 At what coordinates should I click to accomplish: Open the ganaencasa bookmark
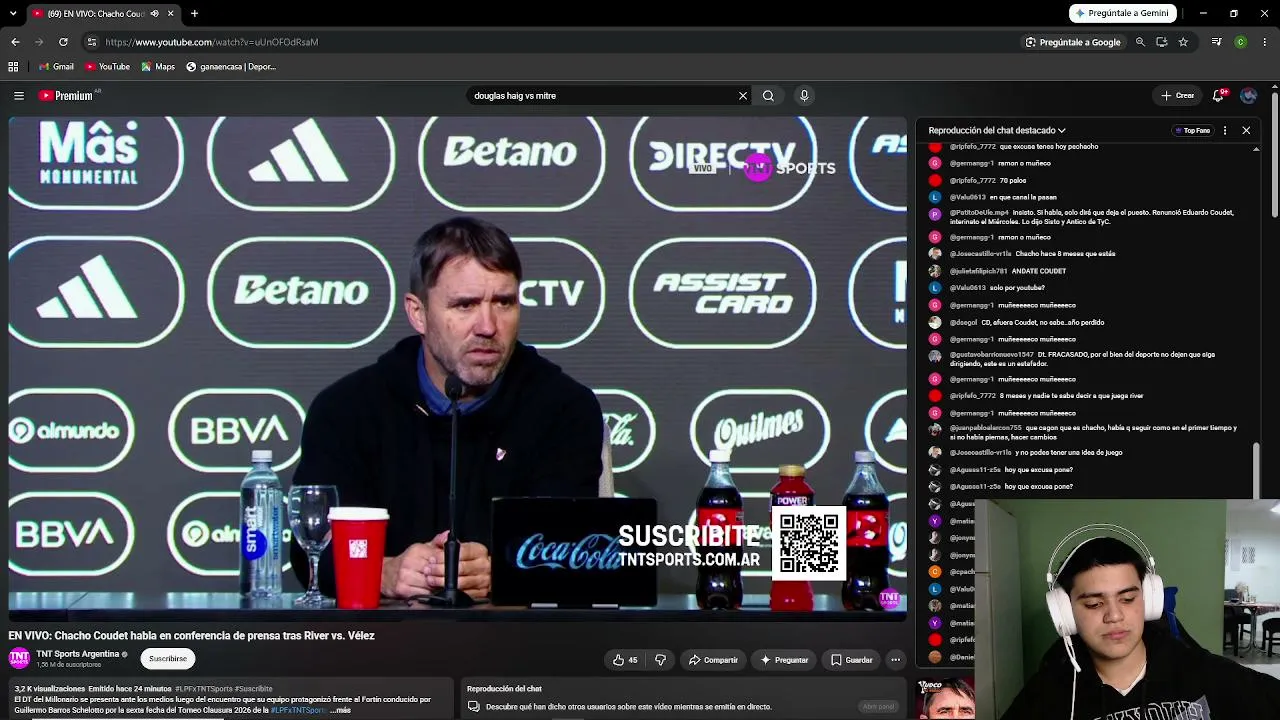coord(231,67)
